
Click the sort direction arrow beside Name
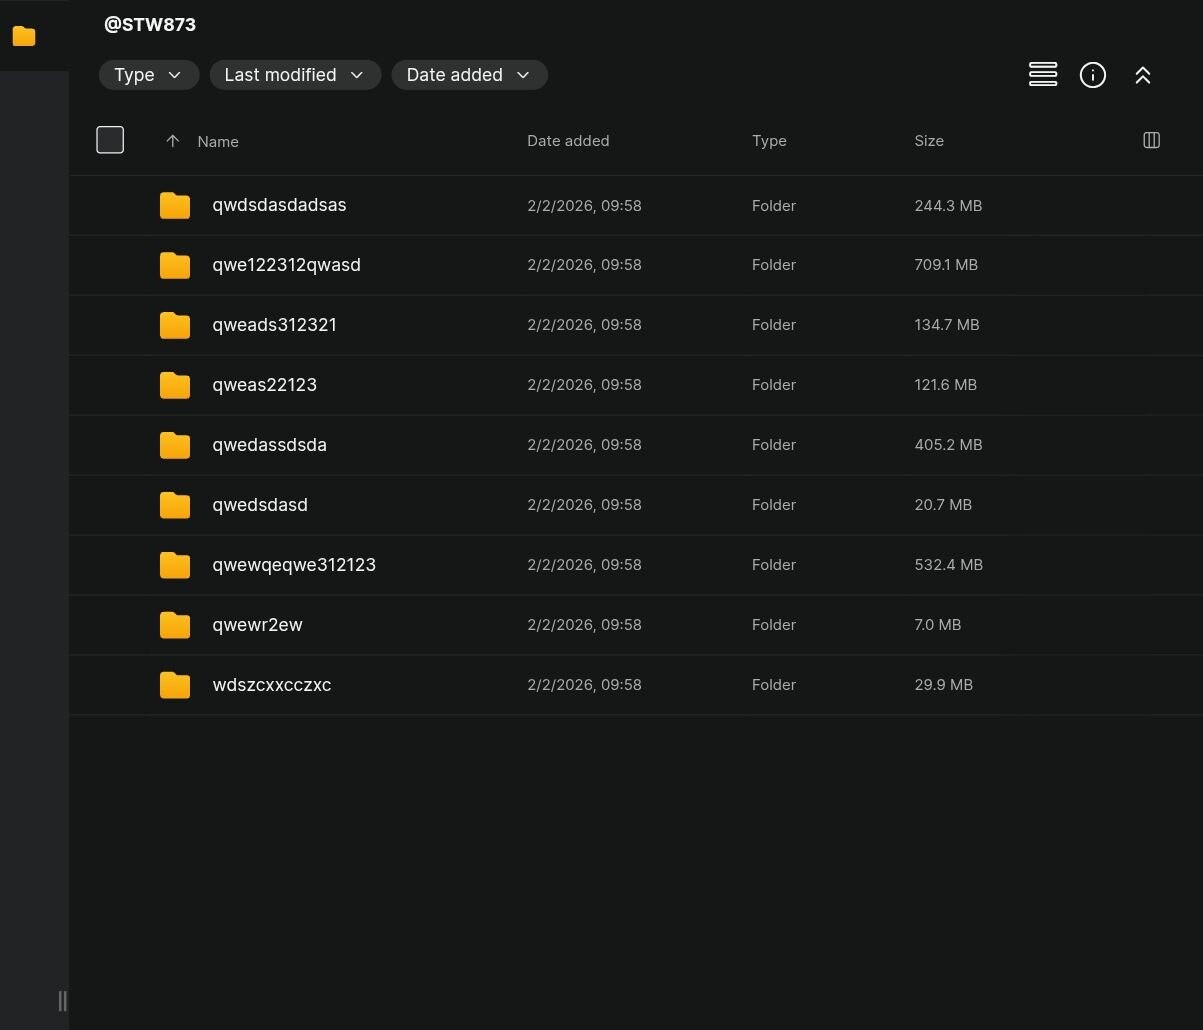(x=172, y=141)
